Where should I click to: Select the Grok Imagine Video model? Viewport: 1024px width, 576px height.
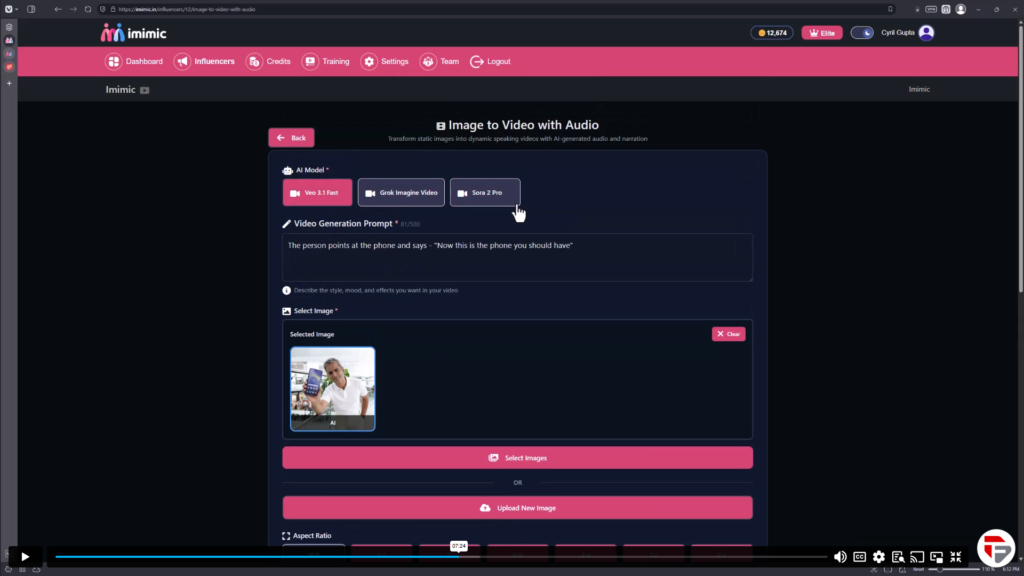tap(400, 192)
